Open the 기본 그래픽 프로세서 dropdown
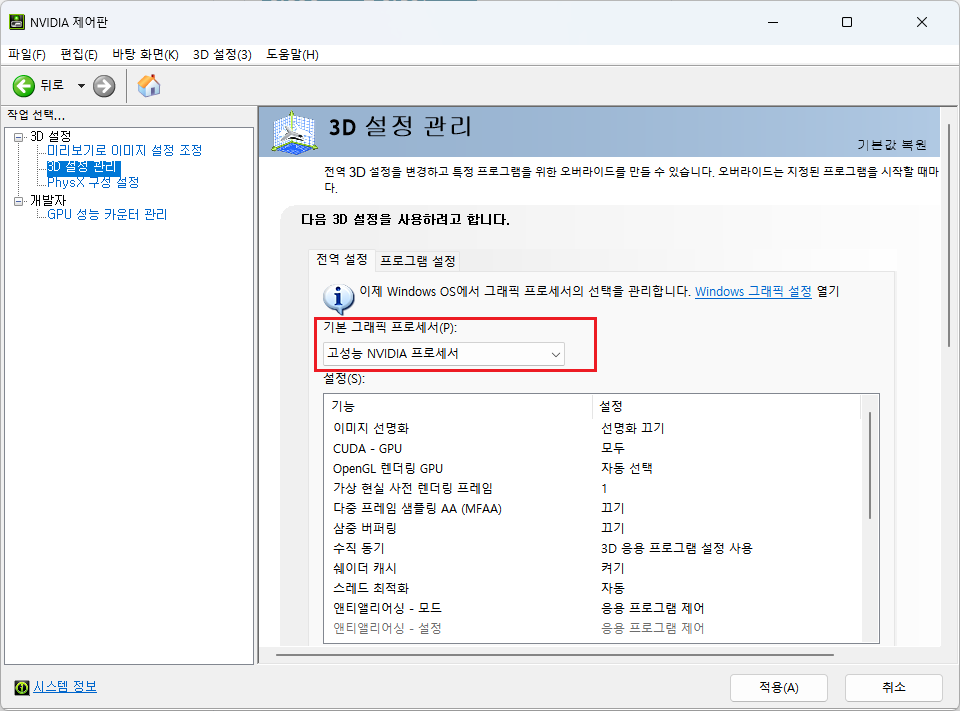The width and height of the screenshot is (960, 711). coord(443,354)
